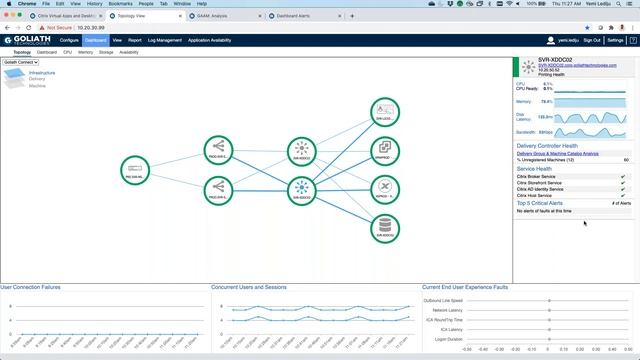
Task: Click the Sign Out link
Action: [592, 40]
